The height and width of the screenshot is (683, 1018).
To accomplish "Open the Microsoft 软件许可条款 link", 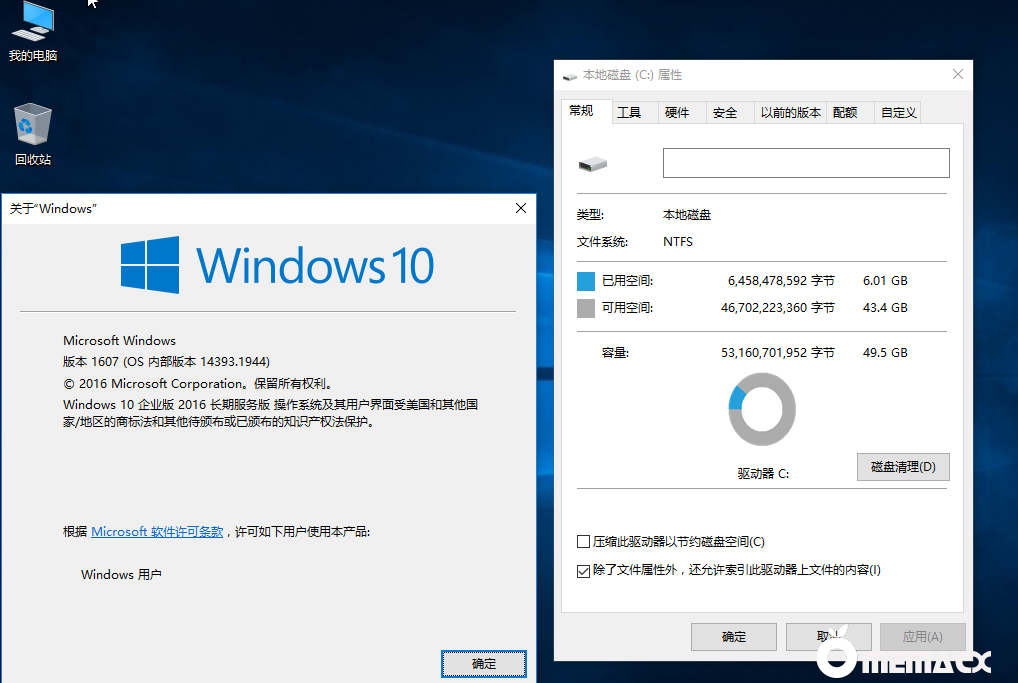I will [157, 532].
